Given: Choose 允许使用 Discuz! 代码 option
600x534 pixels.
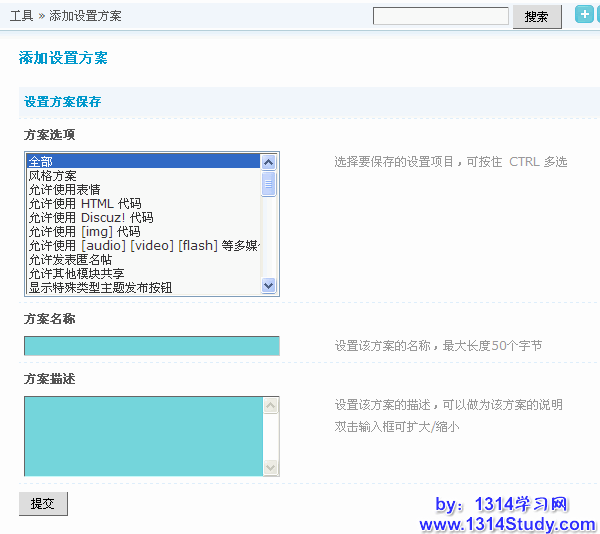Looking at the screenshot, I should coord(143,217).
